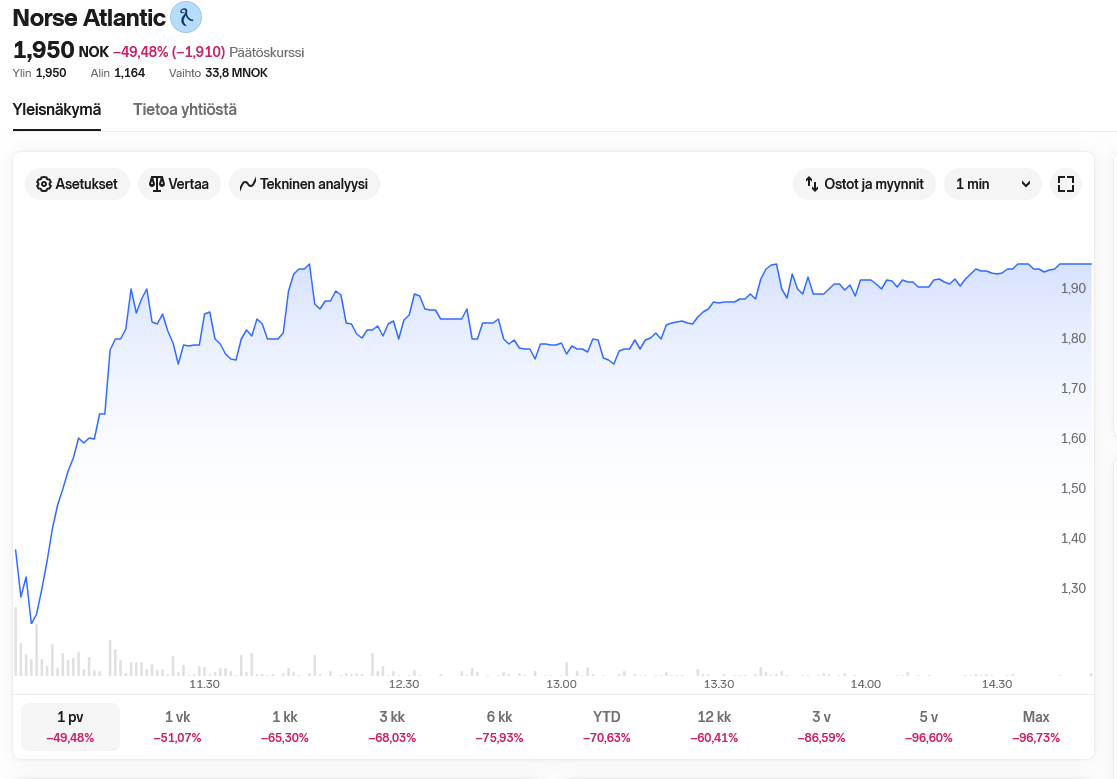Click the Vertaa compare scale button

pyautogui.click(x=179, y=184)
